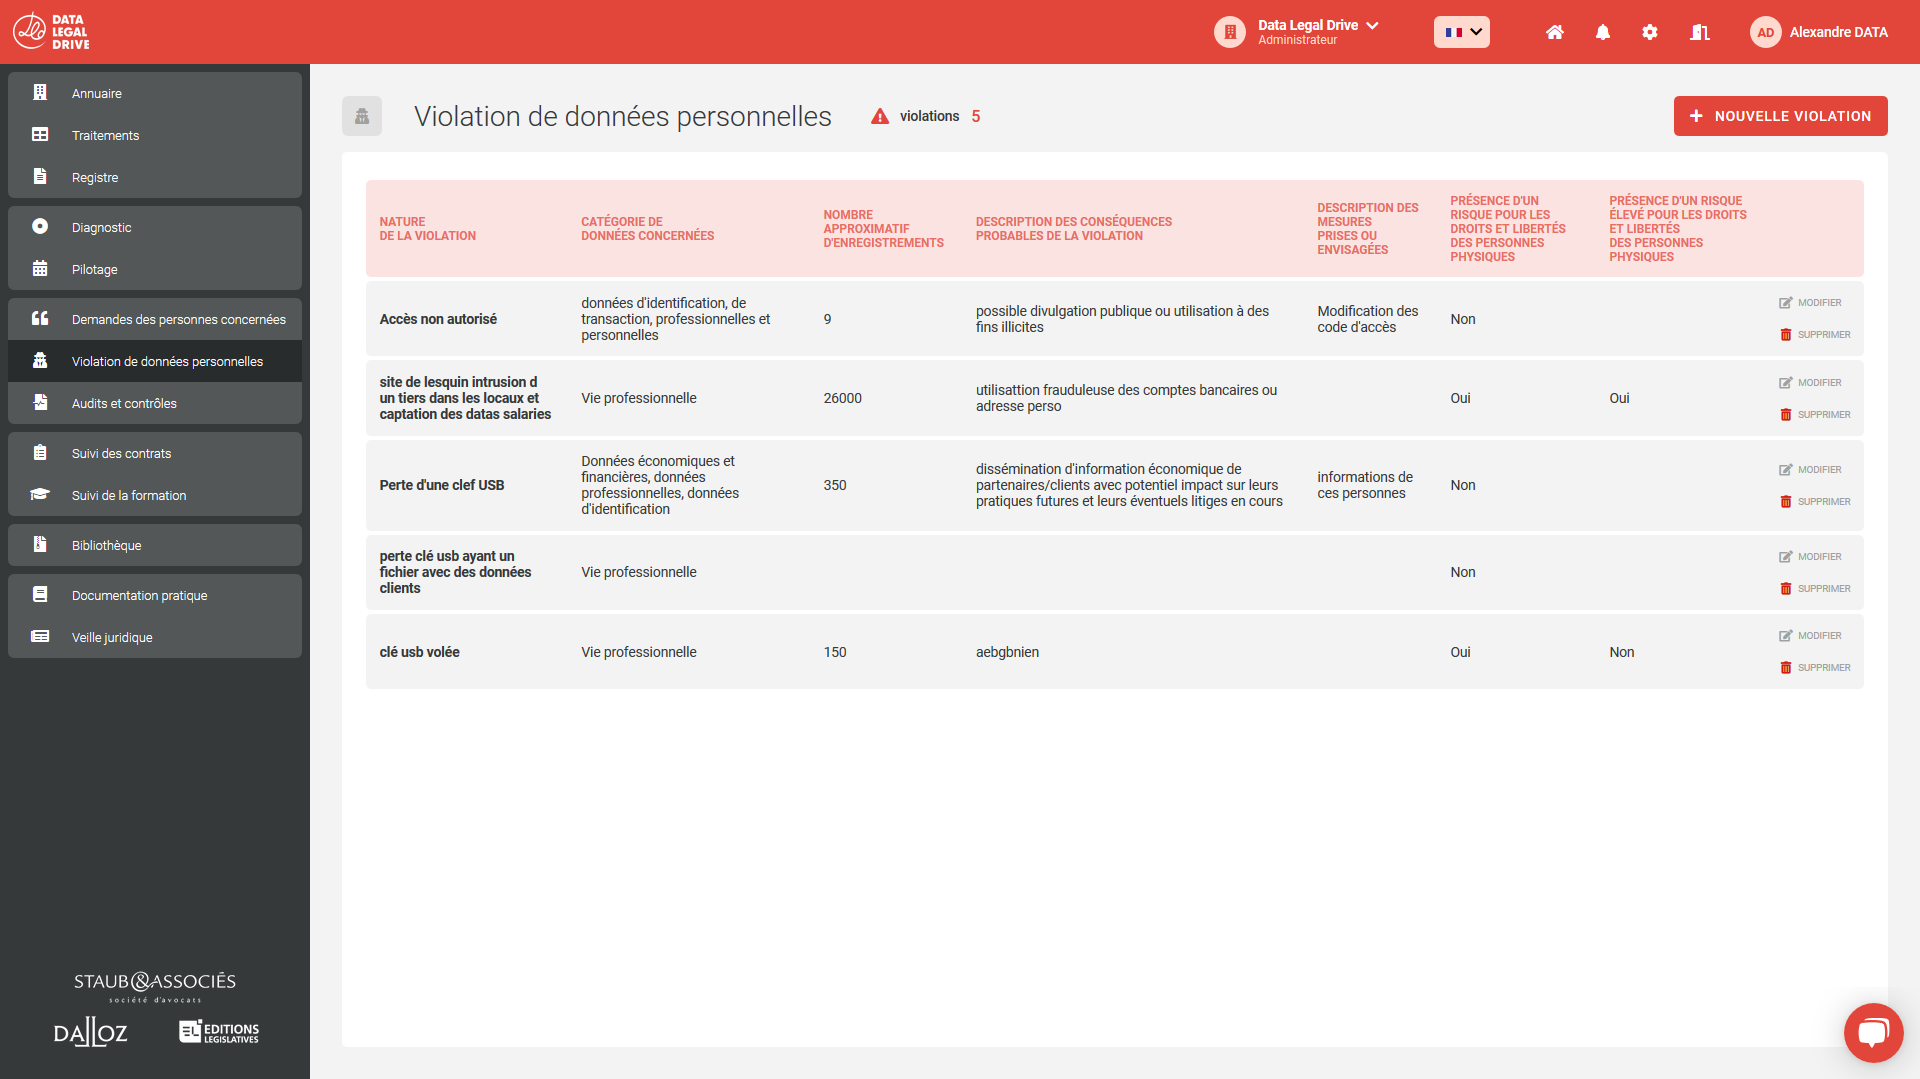Viewport: 1920px width, 1079px height.
Task: Click the red warning triangle next to violations
Action: (879, 116)
